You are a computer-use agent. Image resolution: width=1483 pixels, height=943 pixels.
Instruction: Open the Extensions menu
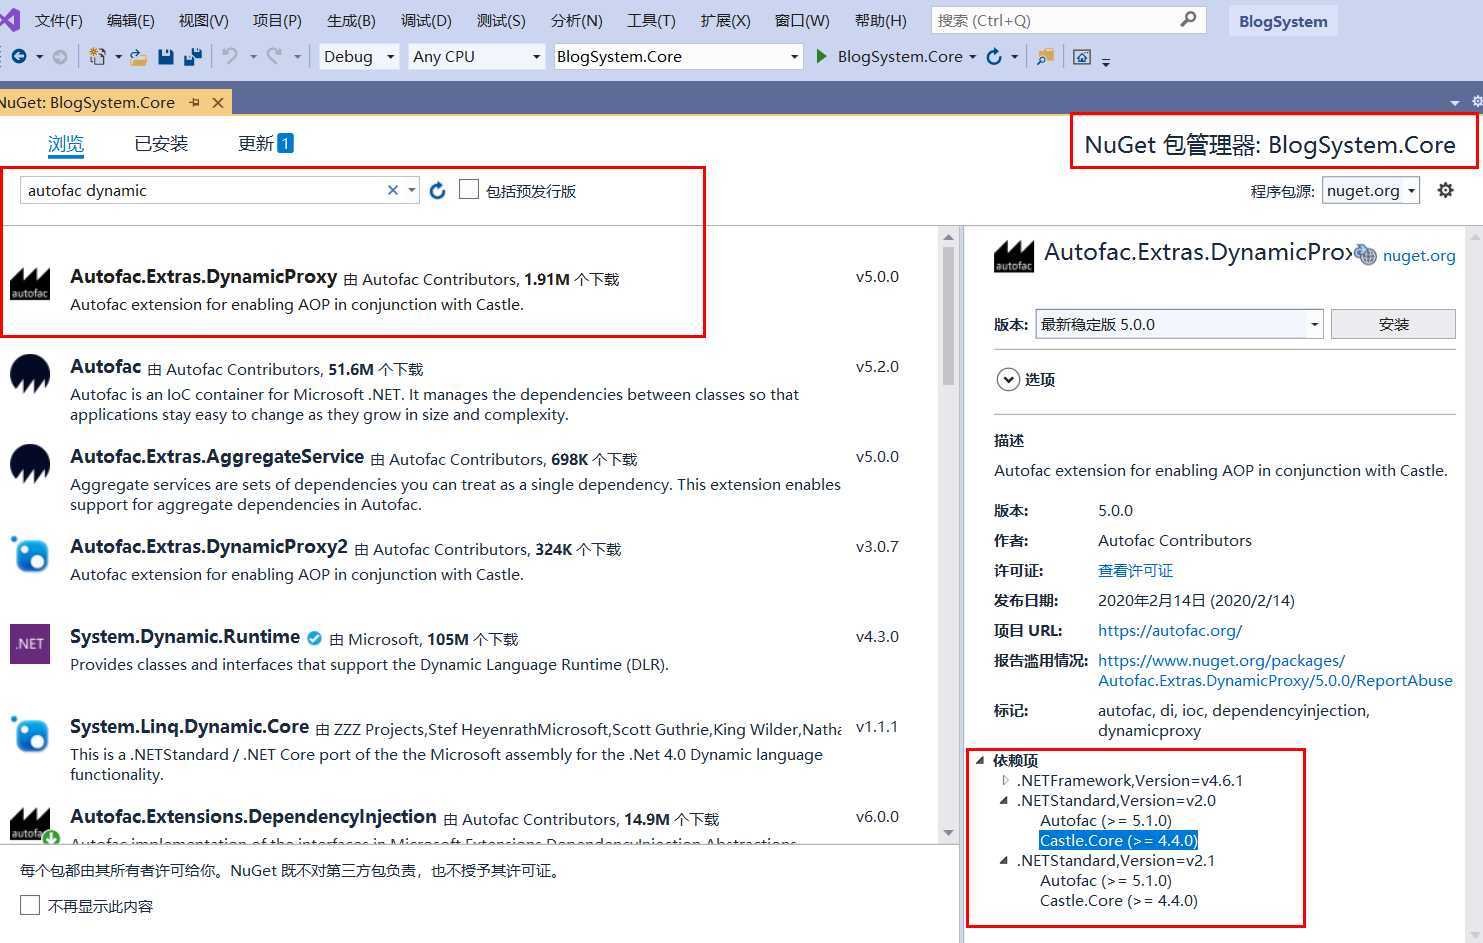click(x=725, y=20)
